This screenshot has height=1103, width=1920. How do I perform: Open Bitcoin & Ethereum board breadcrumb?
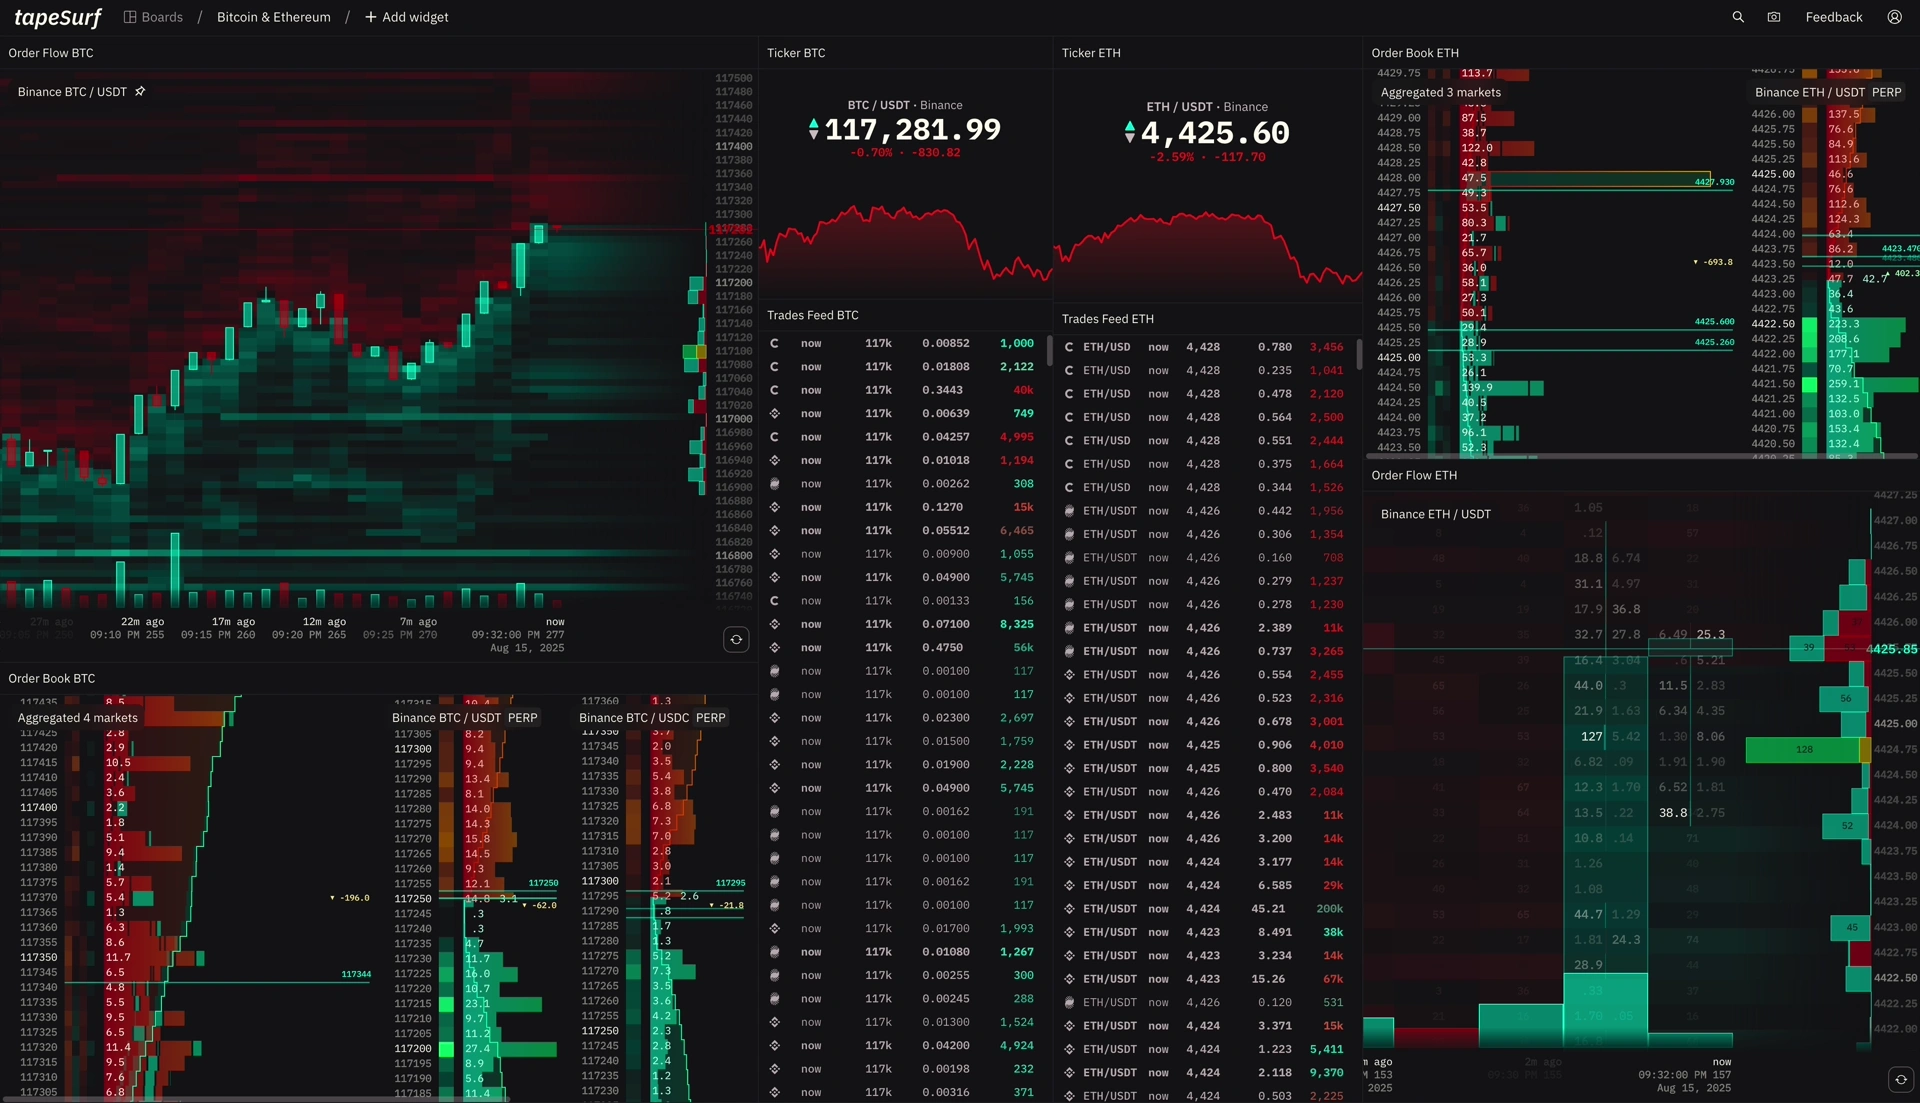coord(273,17)
